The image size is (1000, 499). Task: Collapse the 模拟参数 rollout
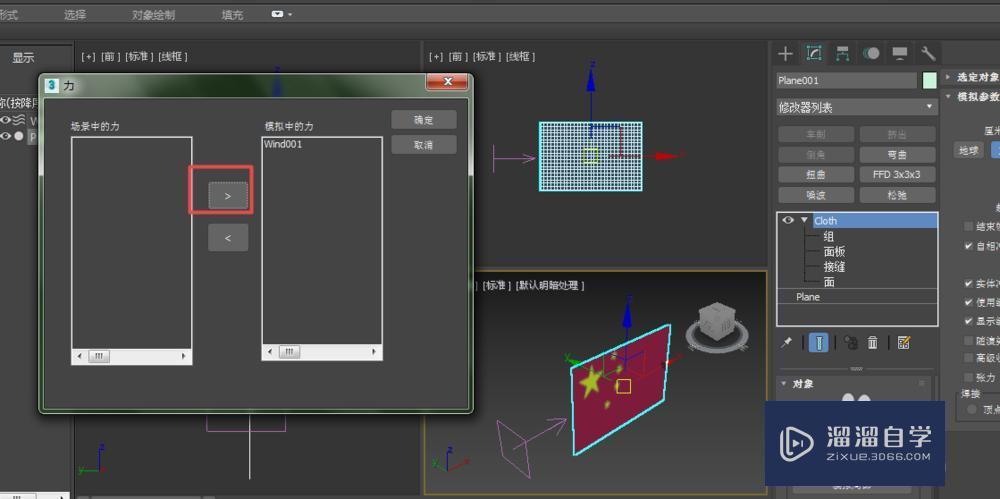click(948, 96)
